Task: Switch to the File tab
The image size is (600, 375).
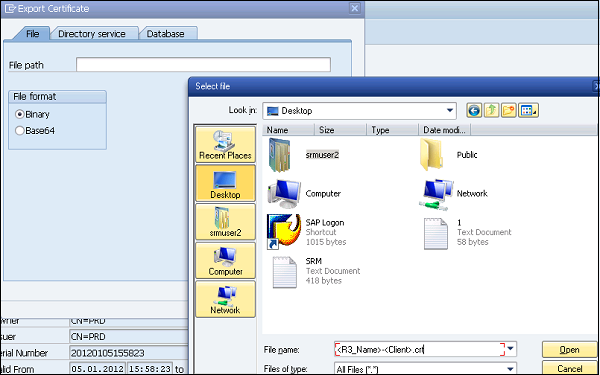Action: pyautogui.click(x=33, y=34)
